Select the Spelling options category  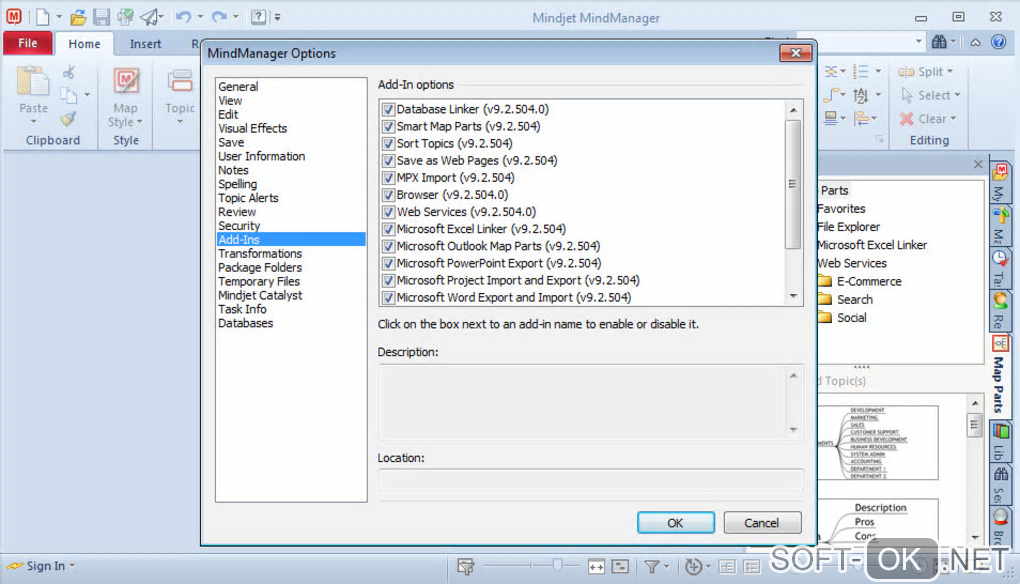click(237, 184)
